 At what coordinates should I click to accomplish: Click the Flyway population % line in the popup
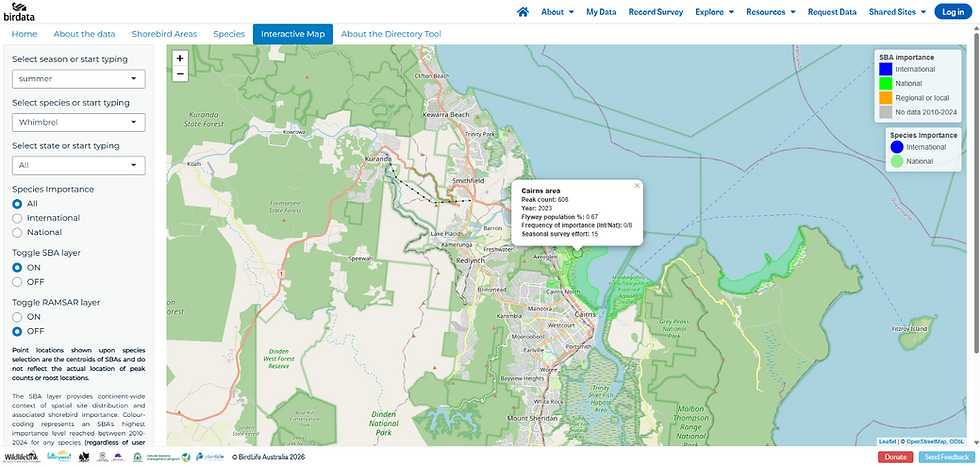559,216
